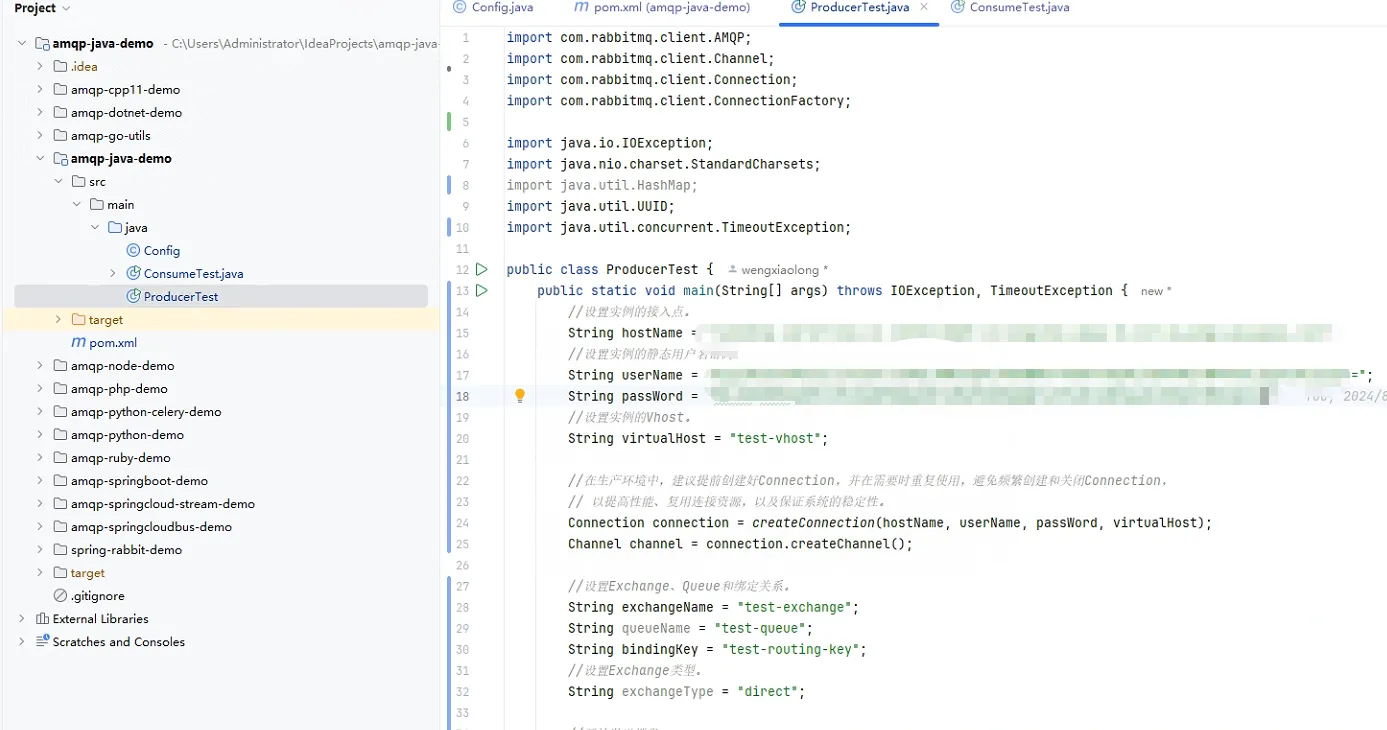Expand the .idea folder
1387x730 pixels.
40,67
